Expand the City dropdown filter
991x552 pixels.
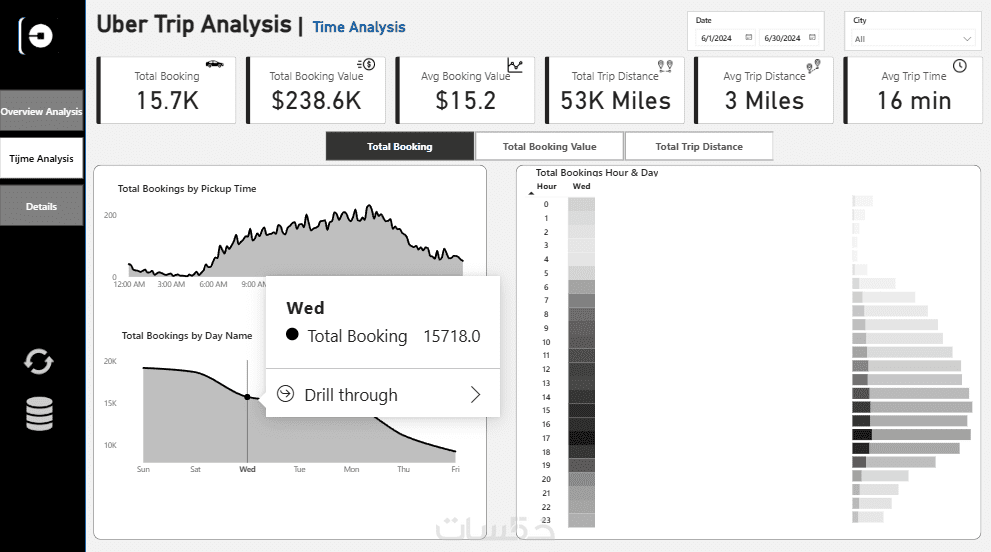pyautogui.click(x=966, y=39)
